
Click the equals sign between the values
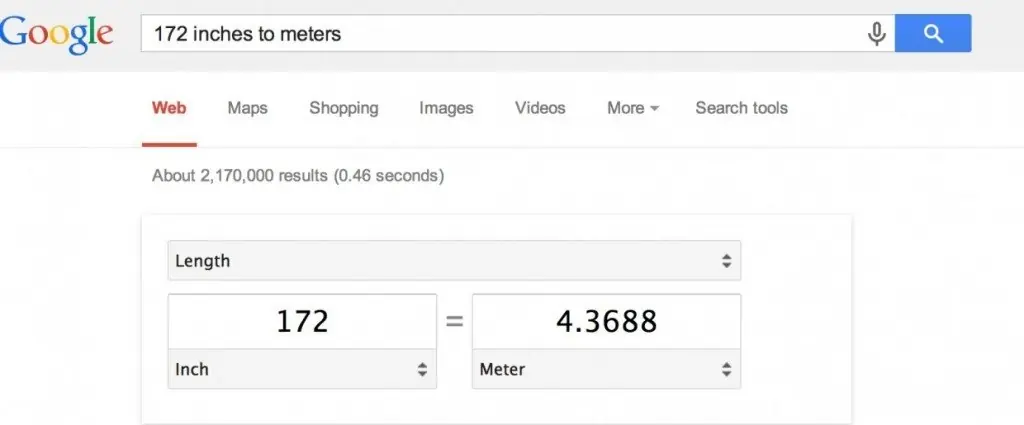pos(454,322)
